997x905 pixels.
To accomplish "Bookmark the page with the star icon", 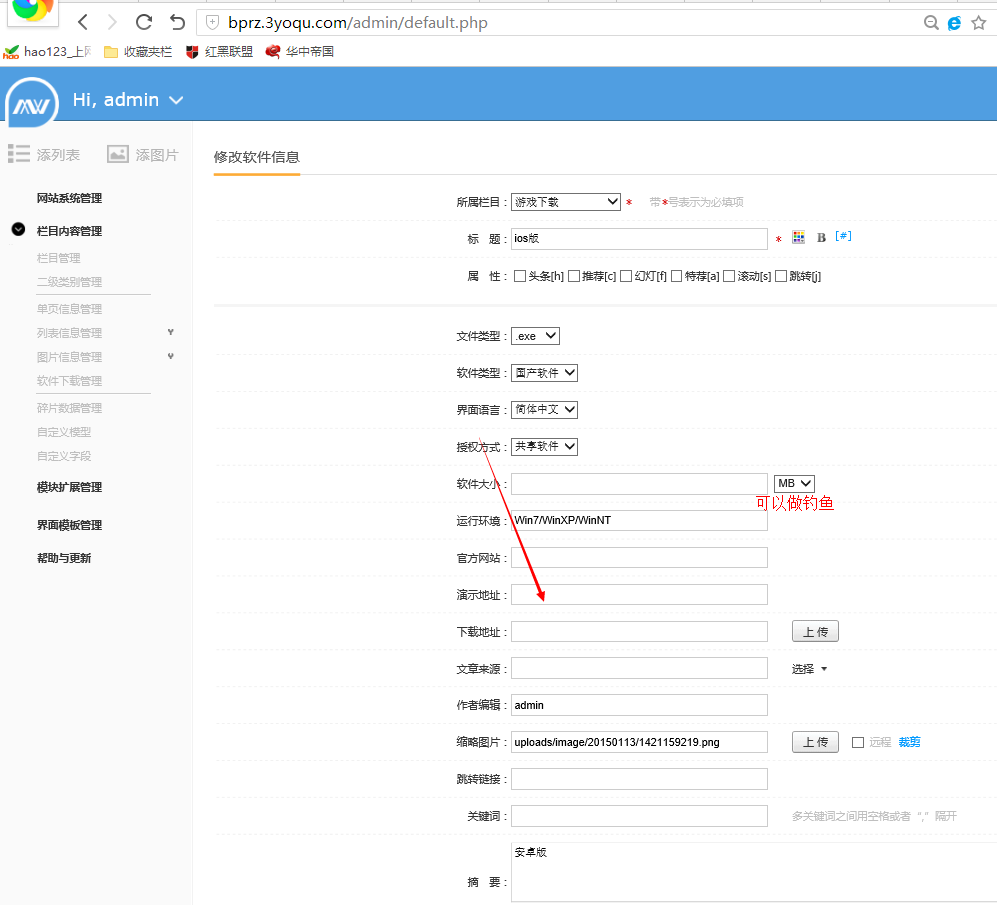I will pyautogui.click(x=979, y=23).
